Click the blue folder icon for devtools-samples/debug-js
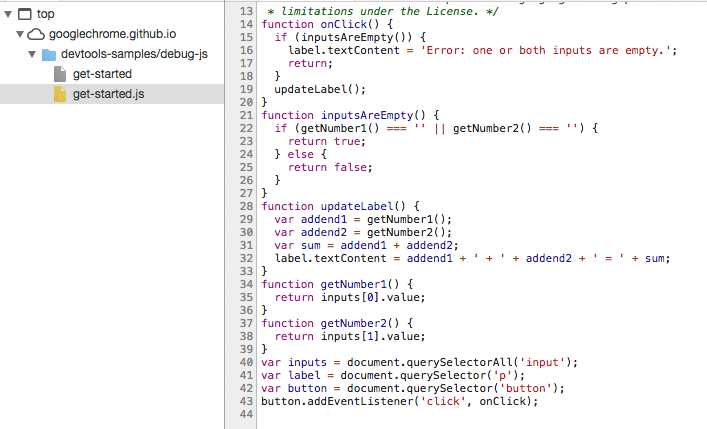 (48, 54)
